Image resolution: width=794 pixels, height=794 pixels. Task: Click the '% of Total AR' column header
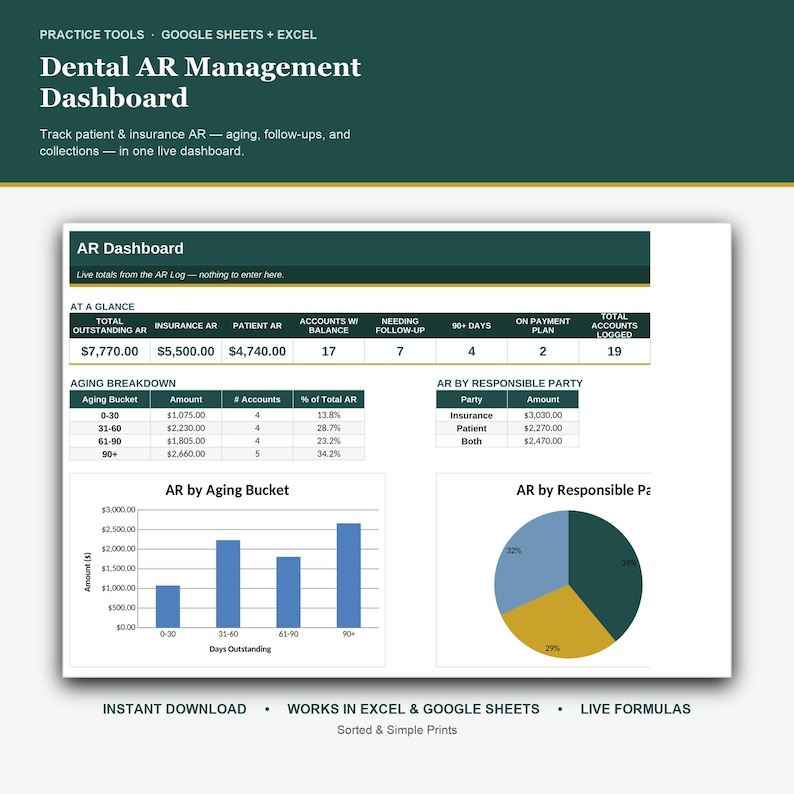329,399
